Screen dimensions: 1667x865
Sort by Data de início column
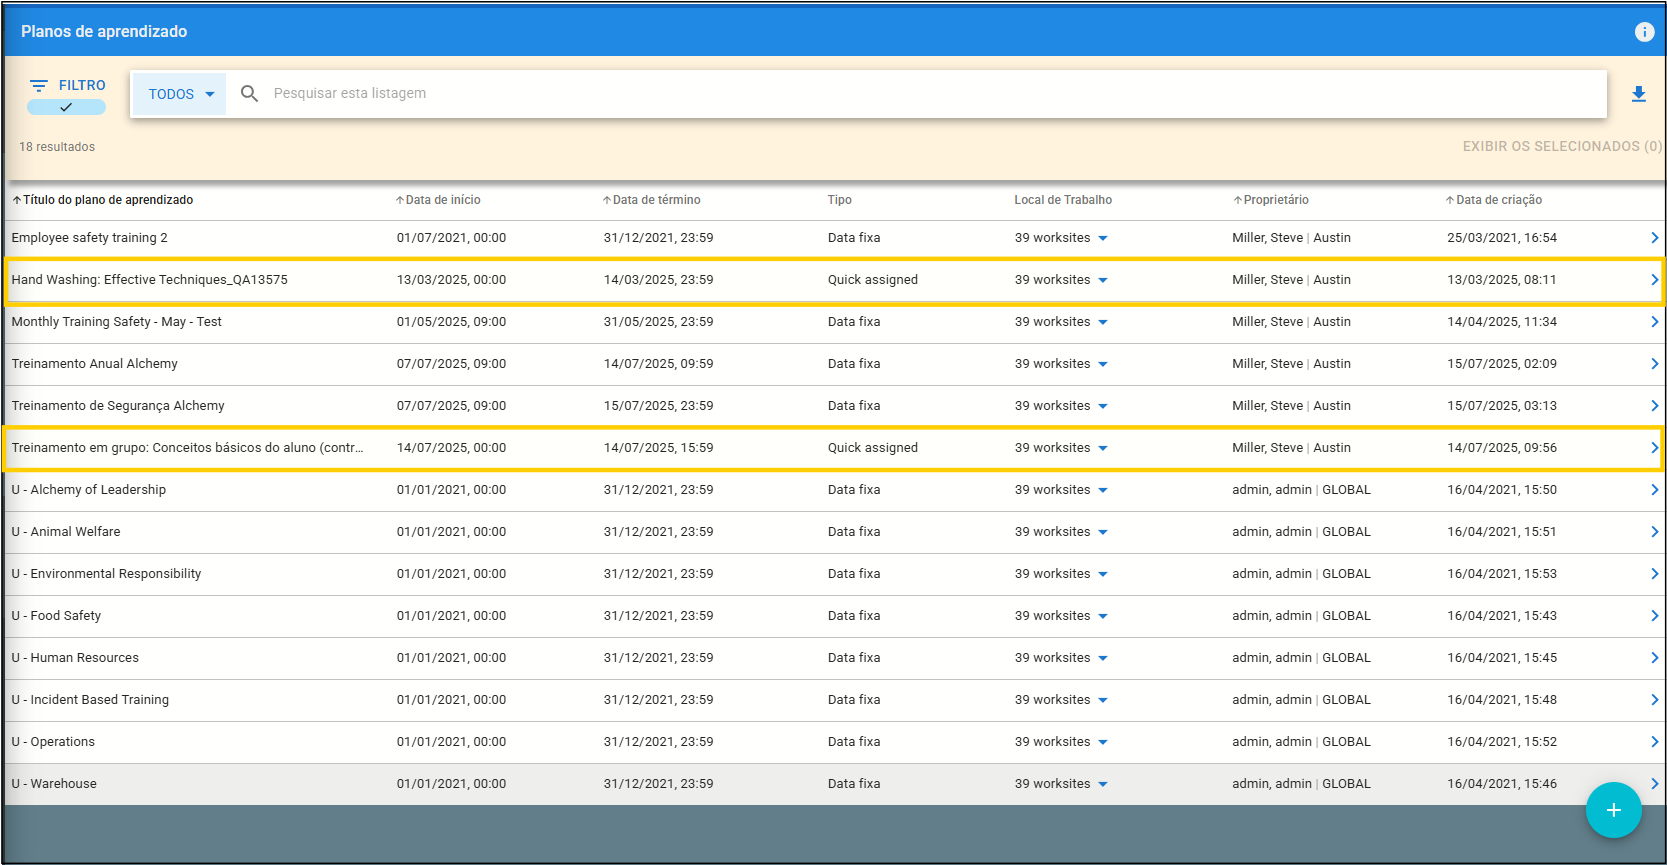click(442, 200)
